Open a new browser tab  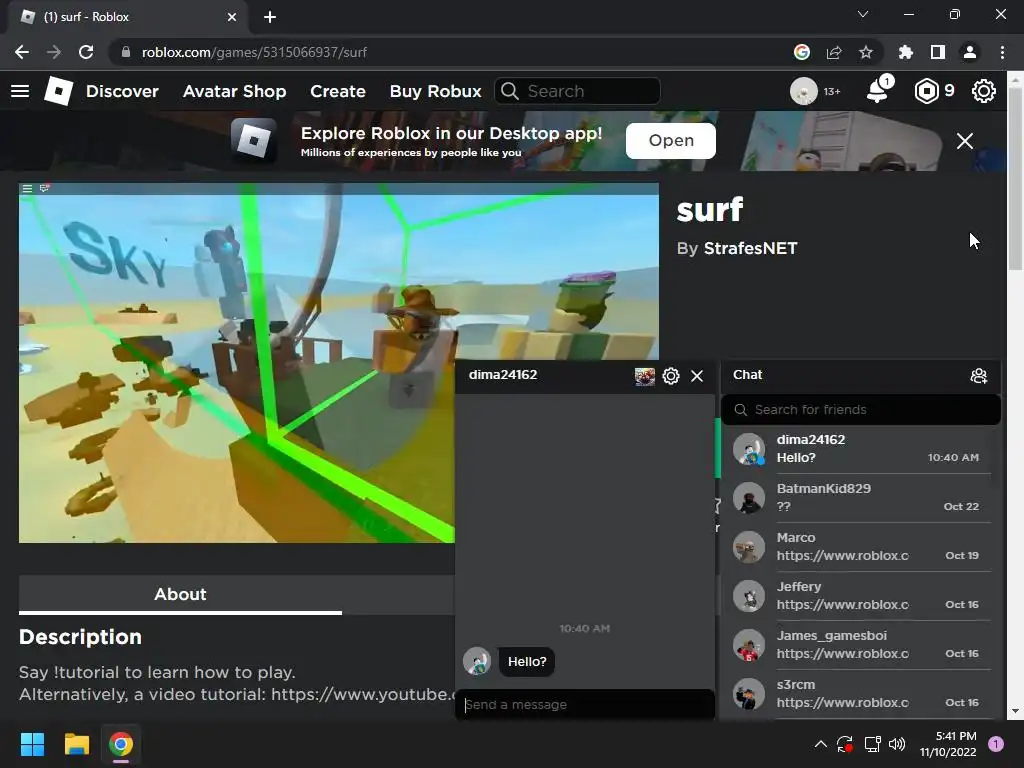pyautogui.click(x=270, y=17)
